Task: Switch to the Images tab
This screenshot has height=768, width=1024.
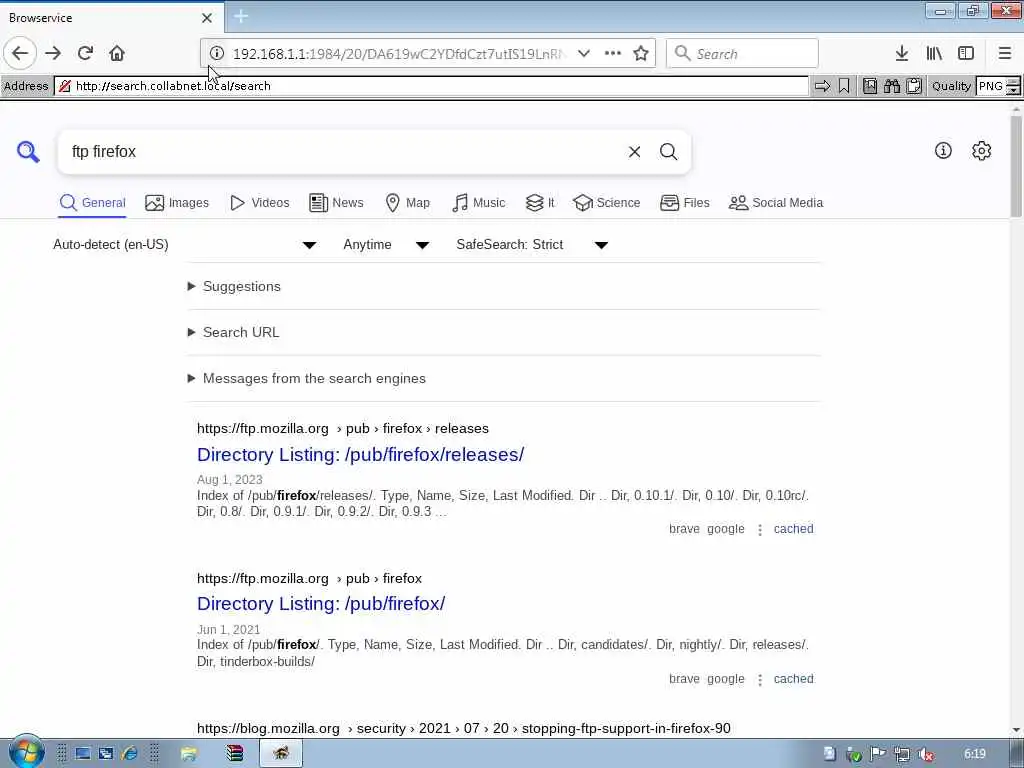Action: 177,203
